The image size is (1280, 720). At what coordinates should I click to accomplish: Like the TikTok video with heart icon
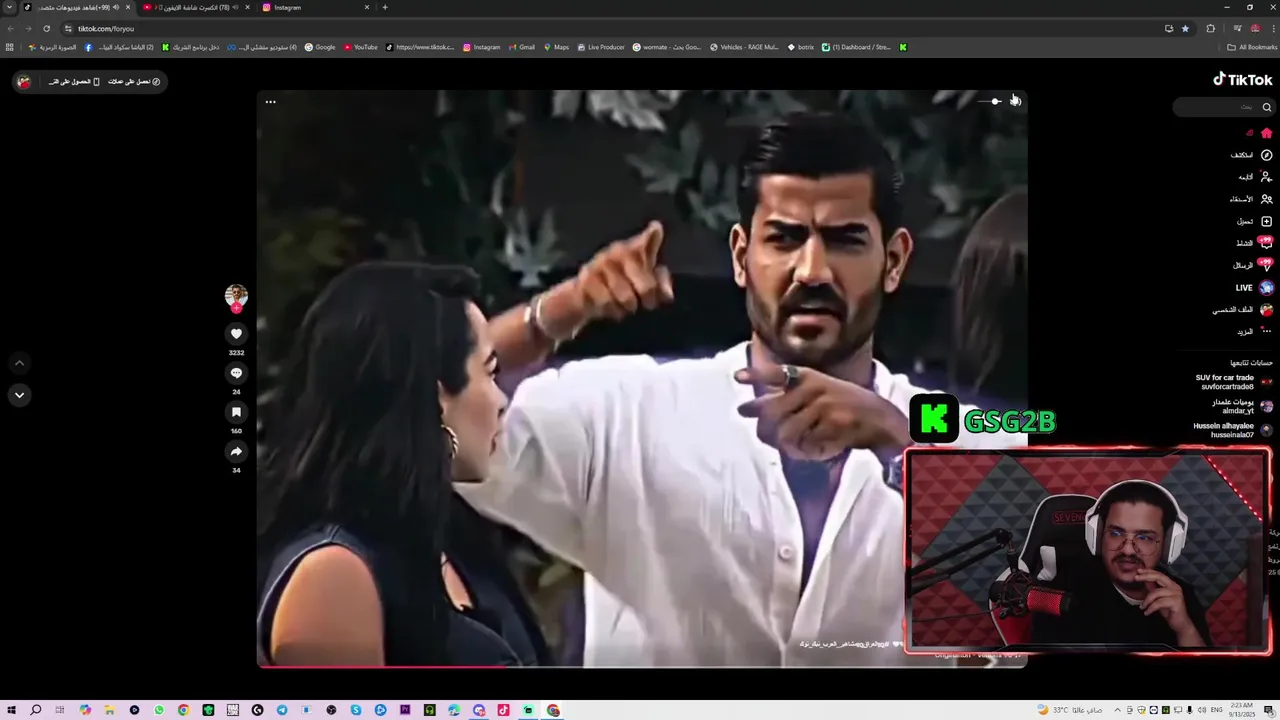[x=236, y=334]
